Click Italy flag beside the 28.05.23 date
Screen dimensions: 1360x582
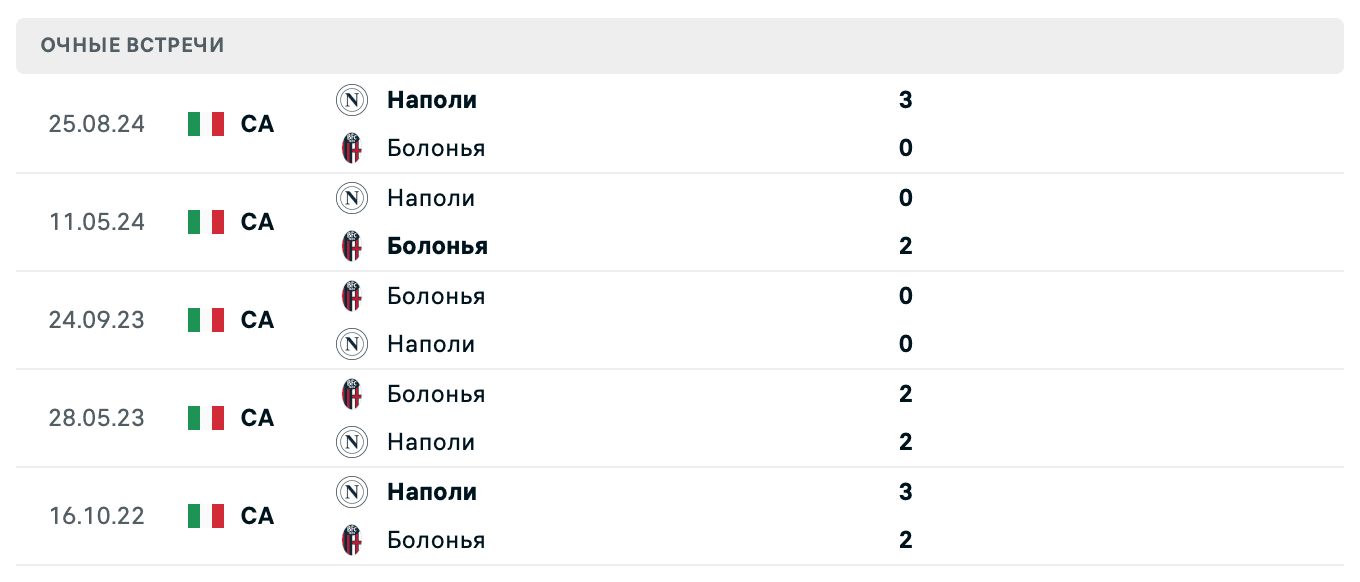pos(206,418)
